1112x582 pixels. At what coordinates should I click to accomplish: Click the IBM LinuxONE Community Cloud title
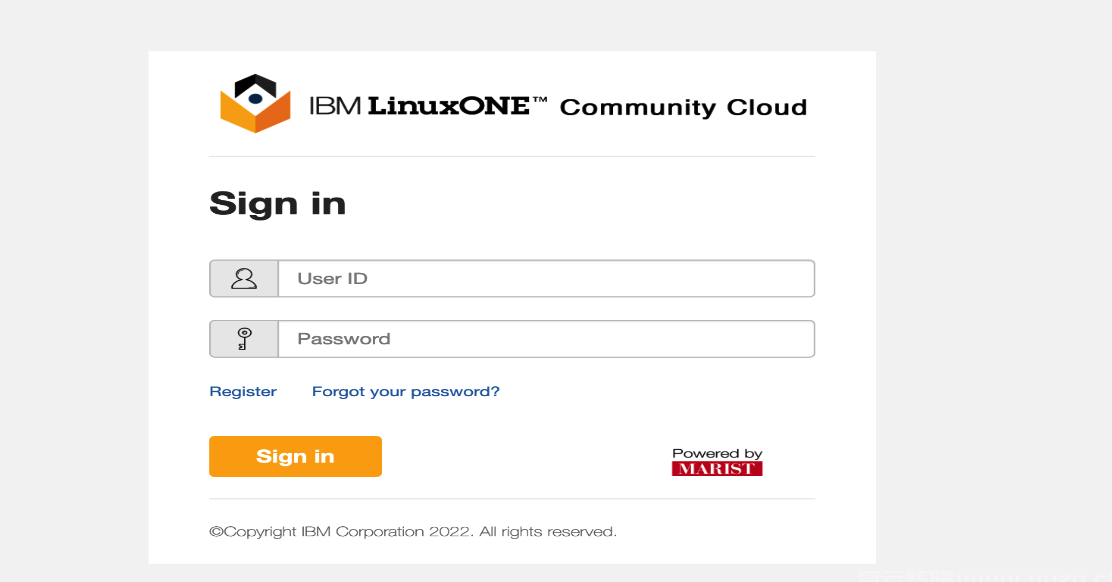(x=558, y=106)
